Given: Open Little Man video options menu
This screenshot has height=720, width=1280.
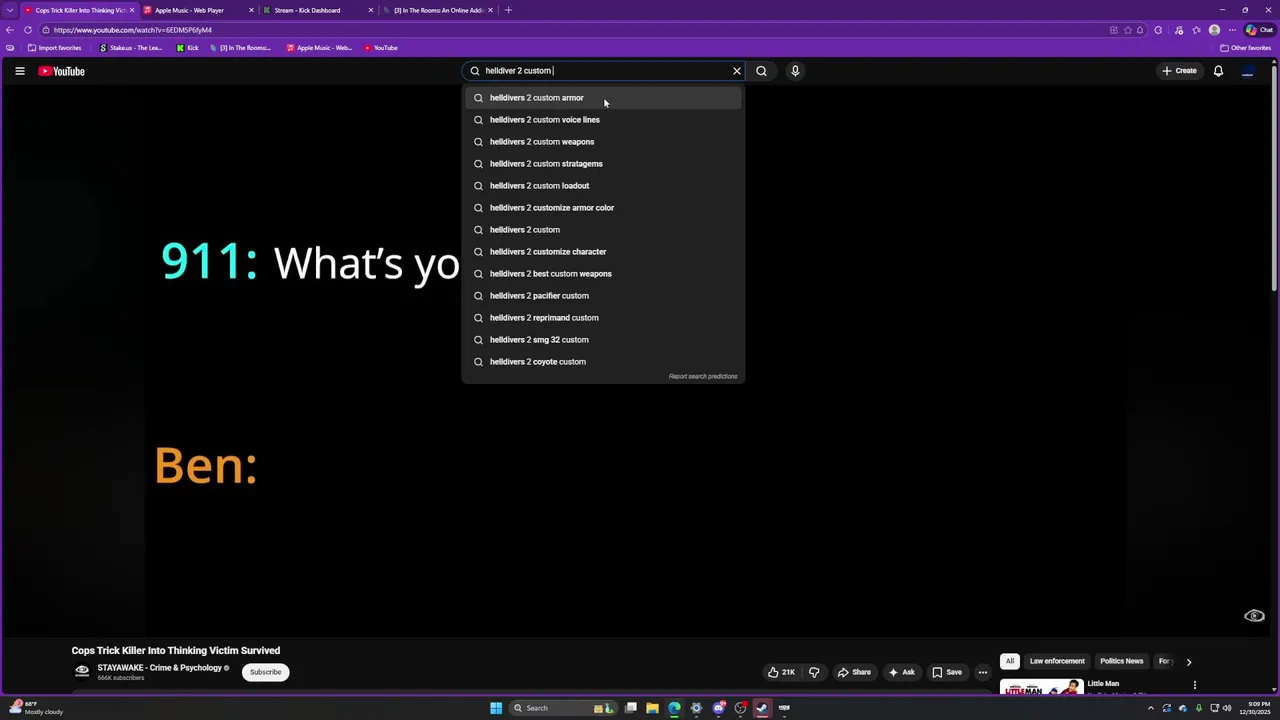Looking at the screenshot, I should click(1194, 685).
